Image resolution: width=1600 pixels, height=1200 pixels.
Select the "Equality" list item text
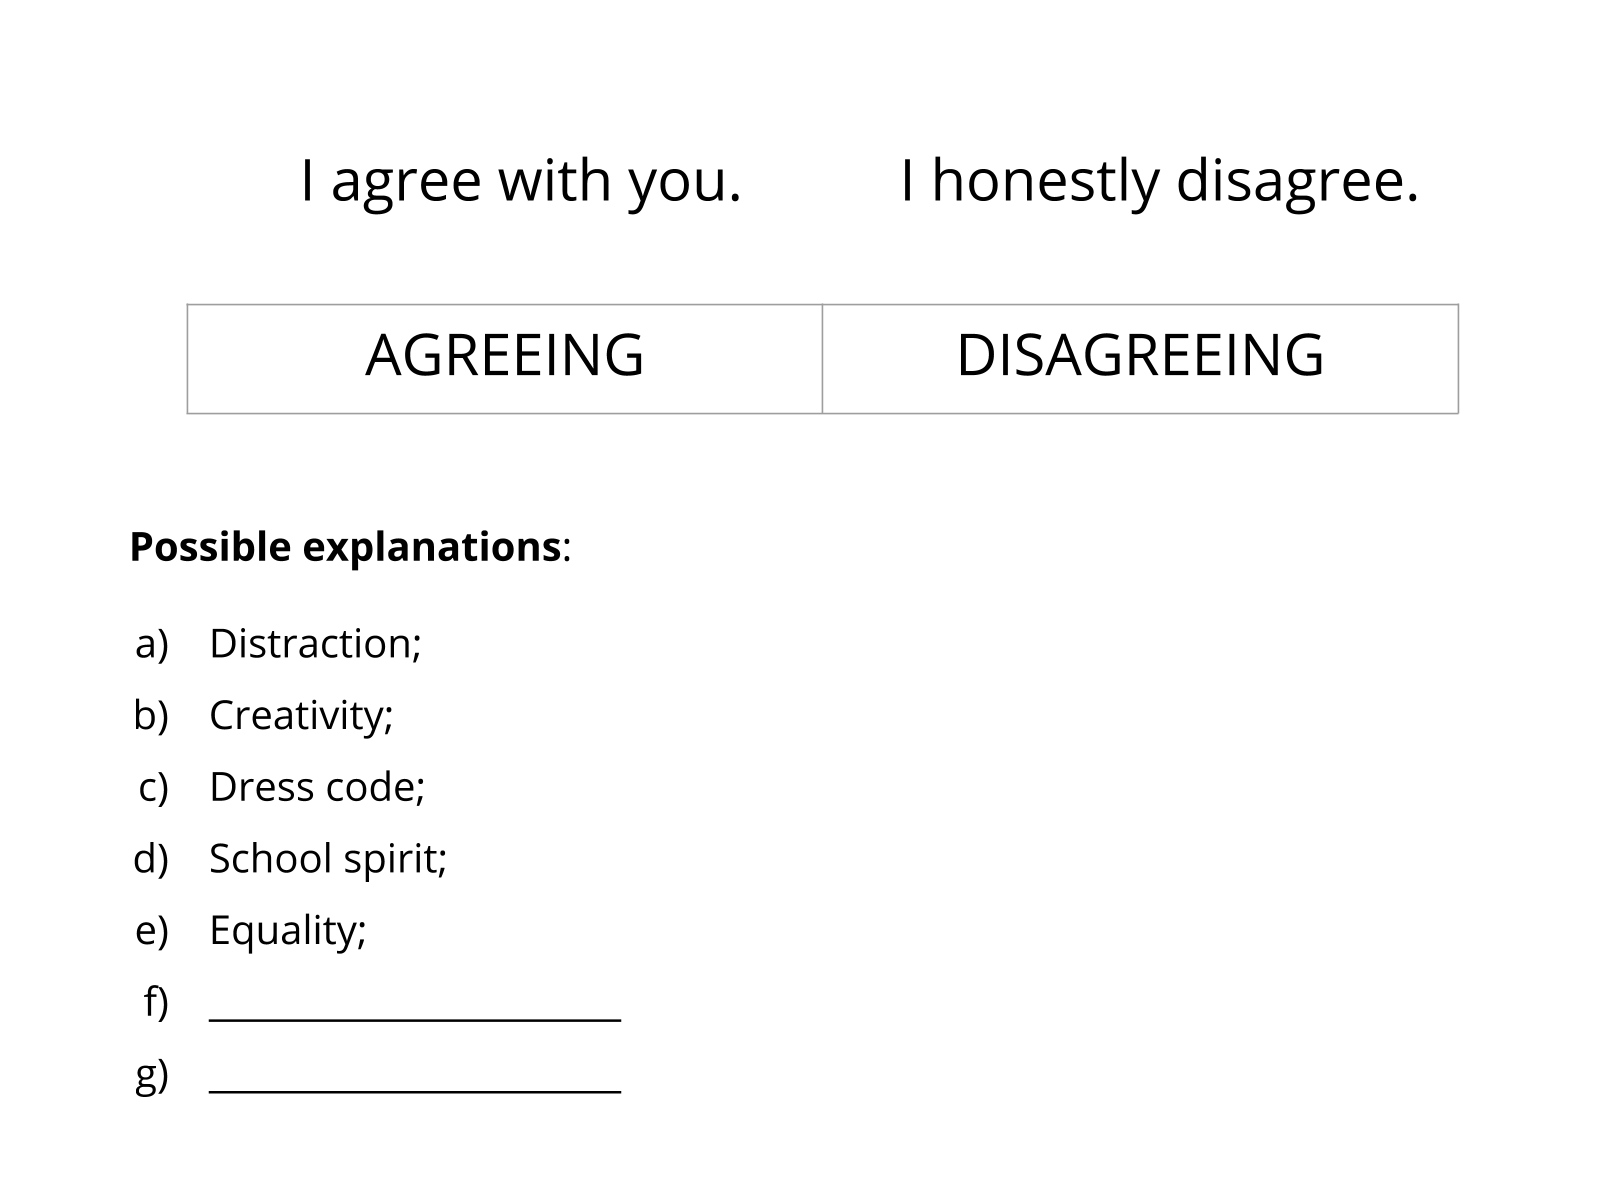point(288,931)
